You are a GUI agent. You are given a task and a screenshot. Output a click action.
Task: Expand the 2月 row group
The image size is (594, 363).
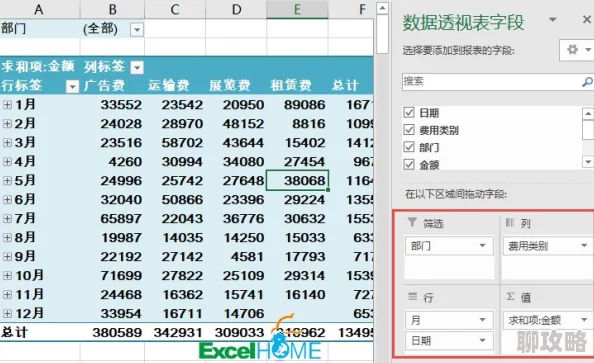coord(7,124)
